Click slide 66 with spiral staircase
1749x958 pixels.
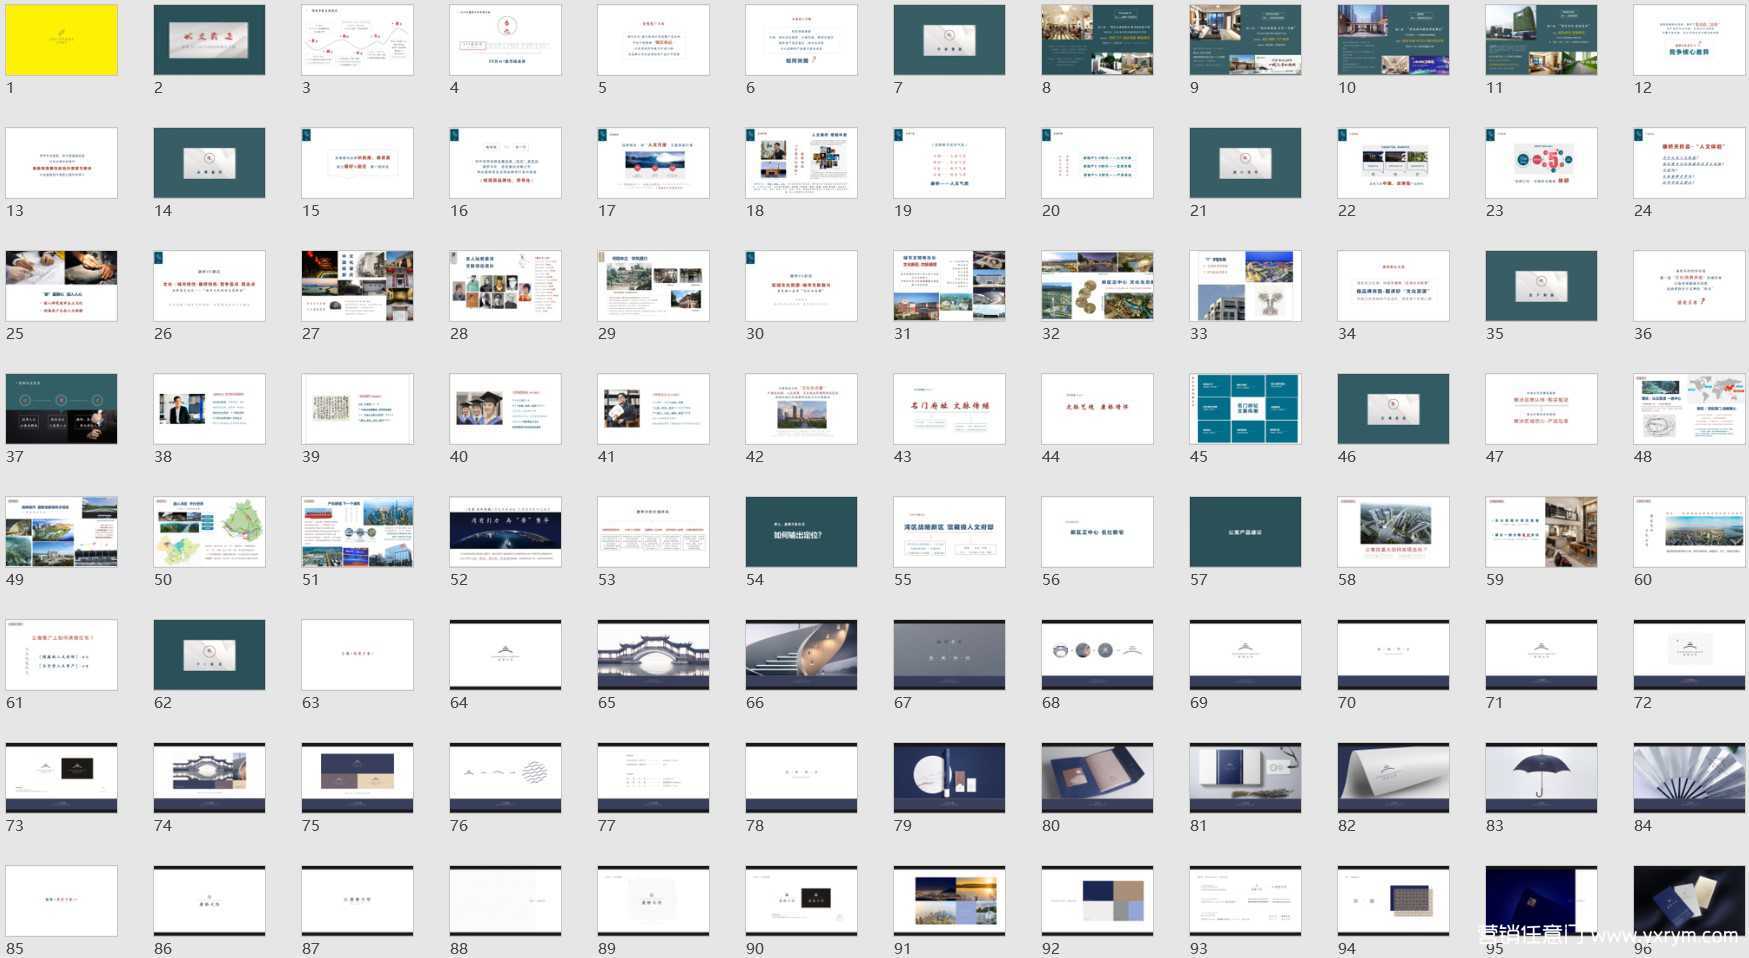[801, 655]
